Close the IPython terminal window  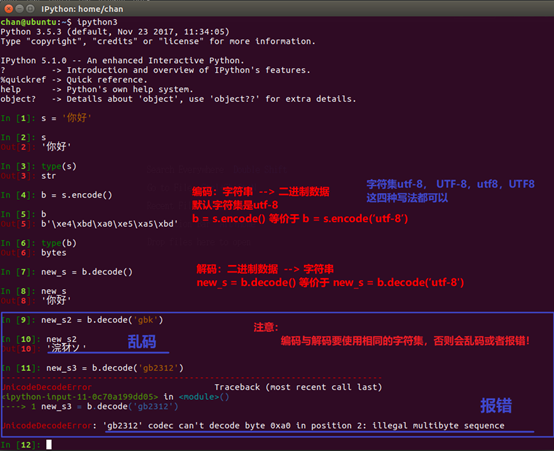tap(9, 9)
